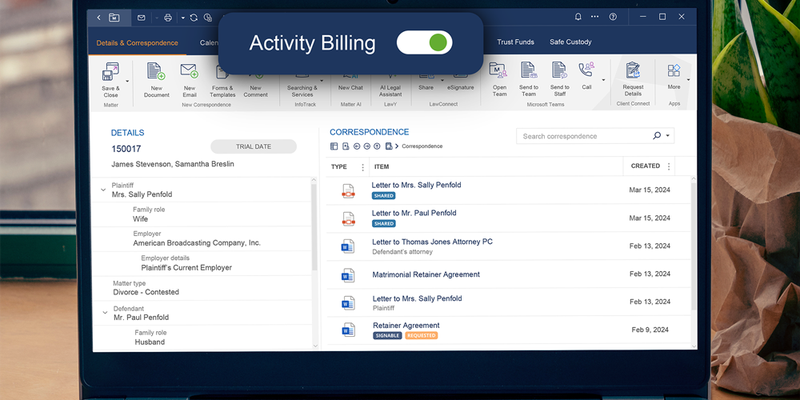
Task: Start a New Chat in Matter AI
Action: (x=351, y=84)
